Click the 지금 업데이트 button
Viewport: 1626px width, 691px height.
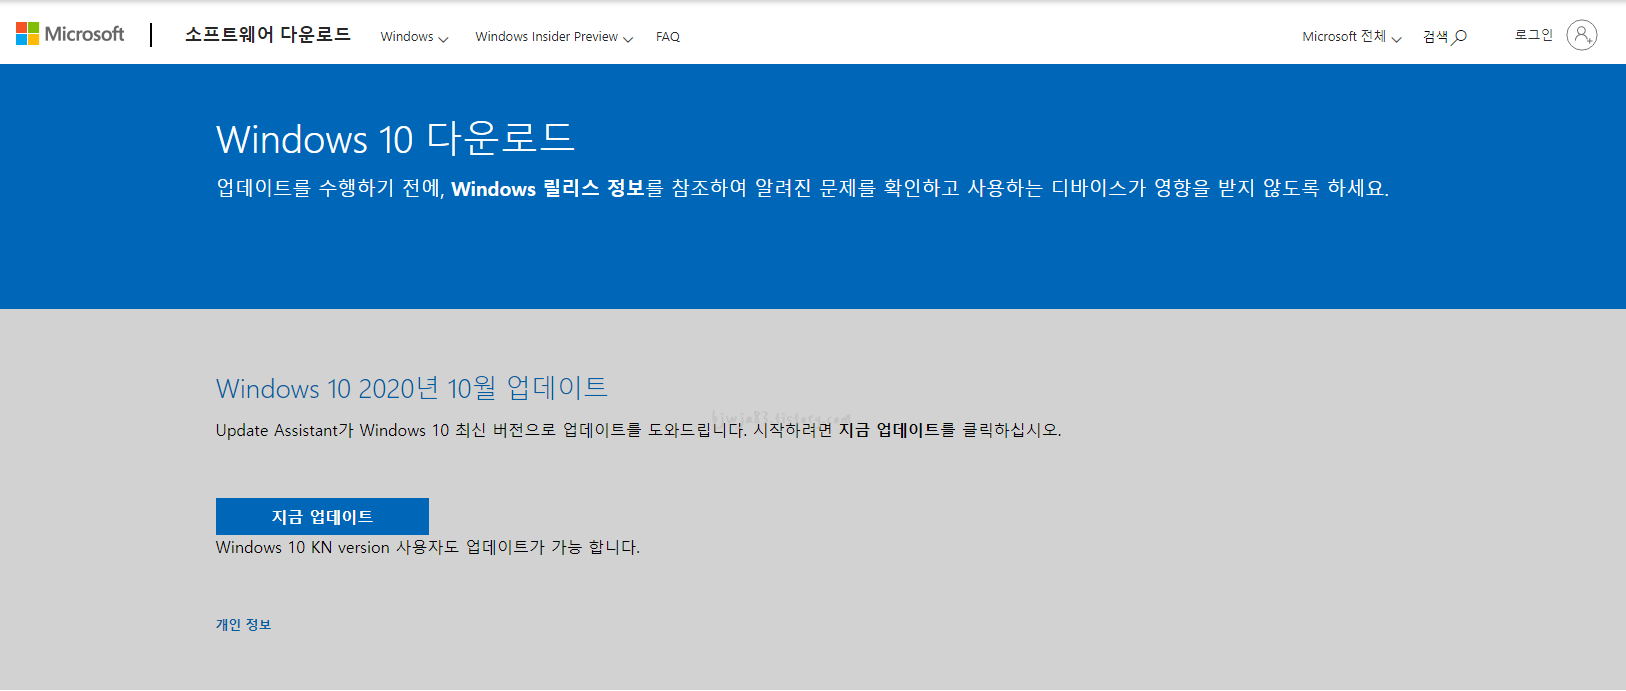pos(322,516)
